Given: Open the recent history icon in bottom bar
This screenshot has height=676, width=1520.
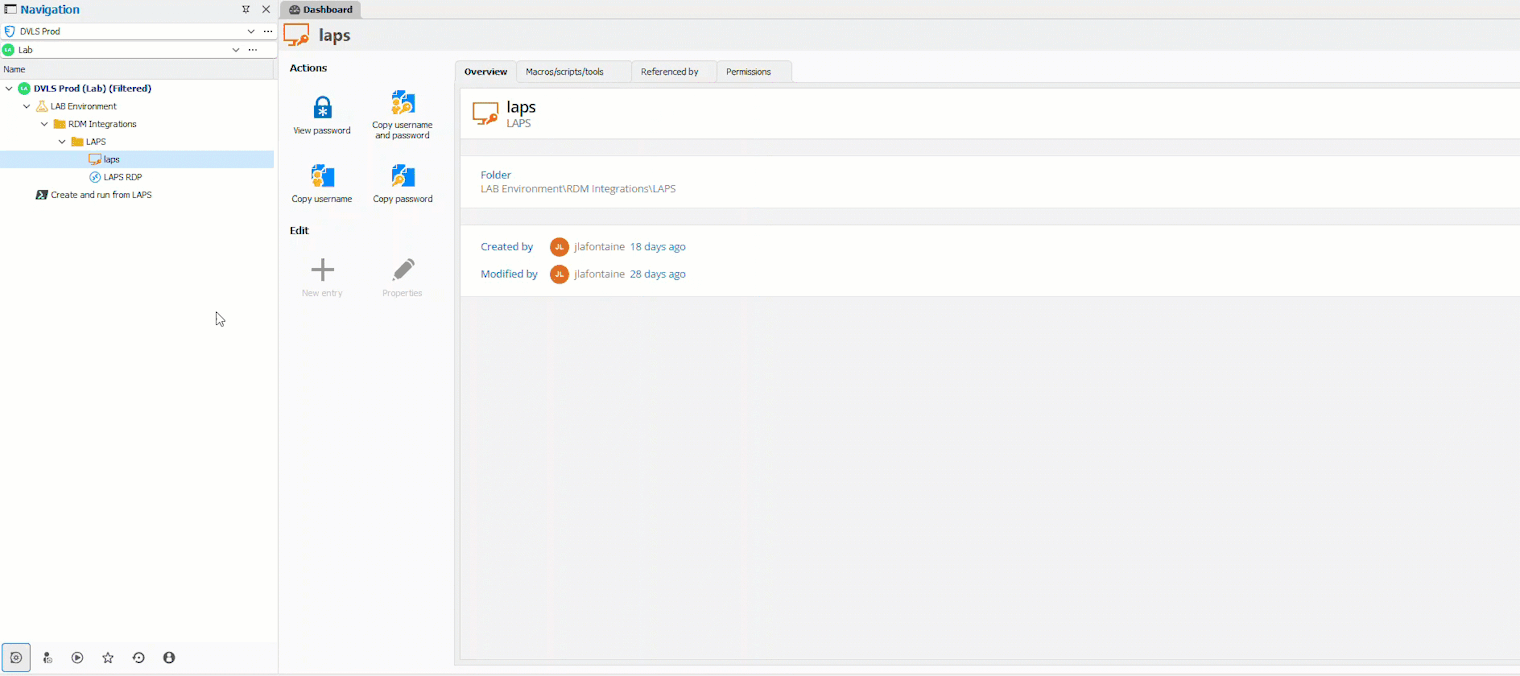Looking at the screenshot, I should click(139, 658).
